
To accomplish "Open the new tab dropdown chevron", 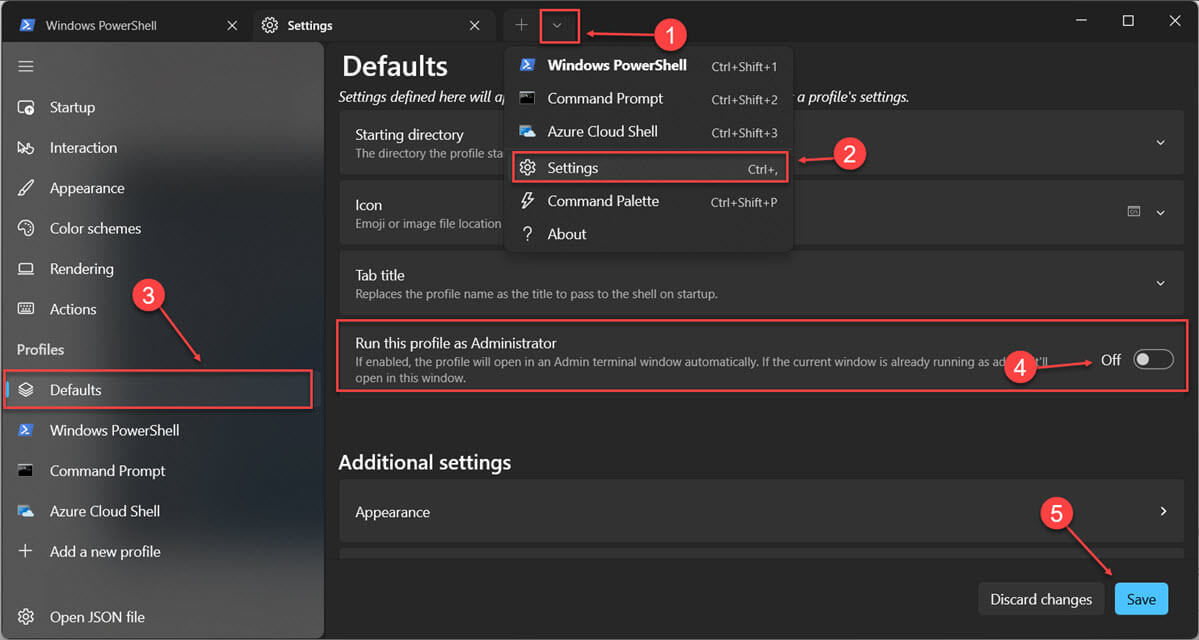I will coord(557,25).
